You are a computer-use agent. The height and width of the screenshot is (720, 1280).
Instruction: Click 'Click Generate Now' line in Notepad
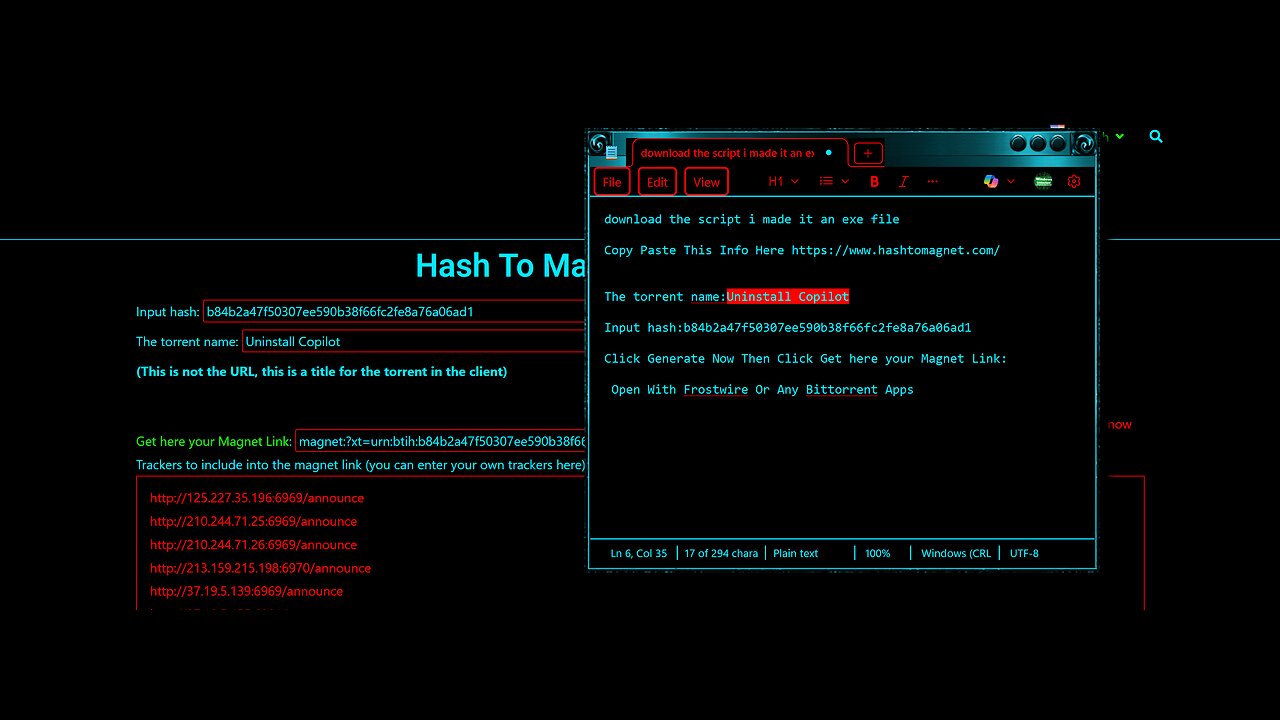[805, 358]
